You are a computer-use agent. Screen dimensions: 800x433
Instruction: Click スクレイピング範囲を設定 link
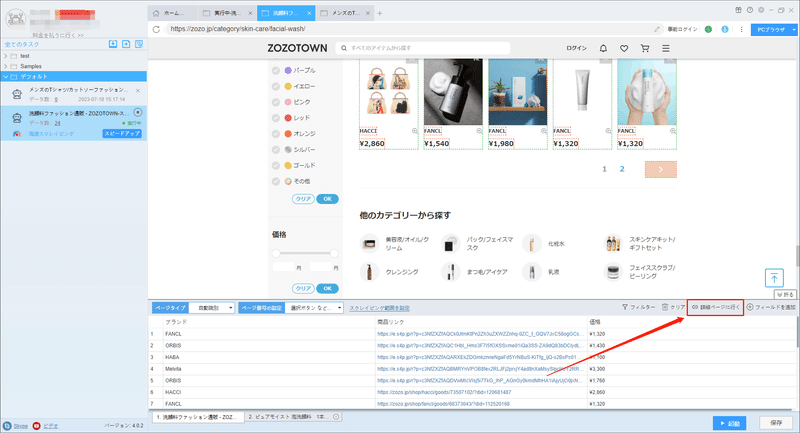tap(379, 308)
